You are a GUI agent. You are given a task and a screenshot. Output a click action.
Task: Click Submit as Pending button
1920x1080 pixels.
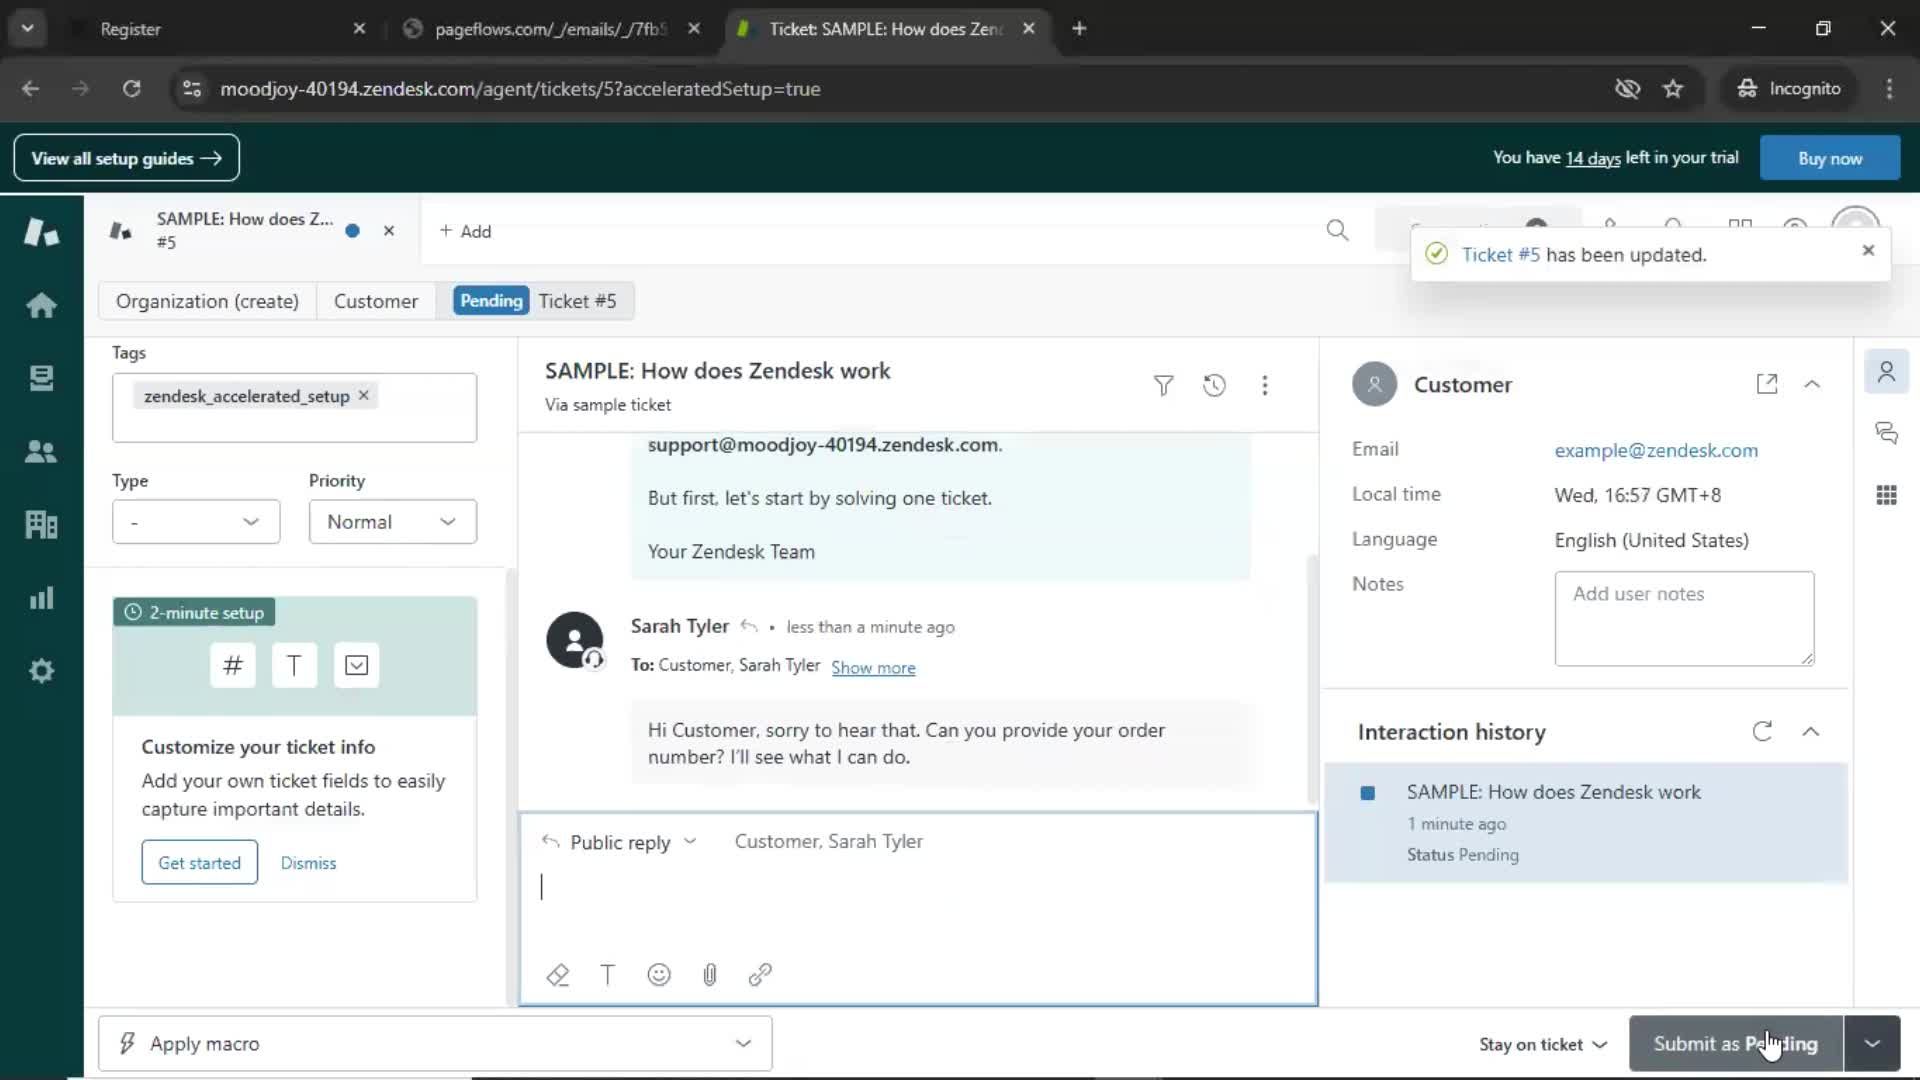tap(1735, 1043)
